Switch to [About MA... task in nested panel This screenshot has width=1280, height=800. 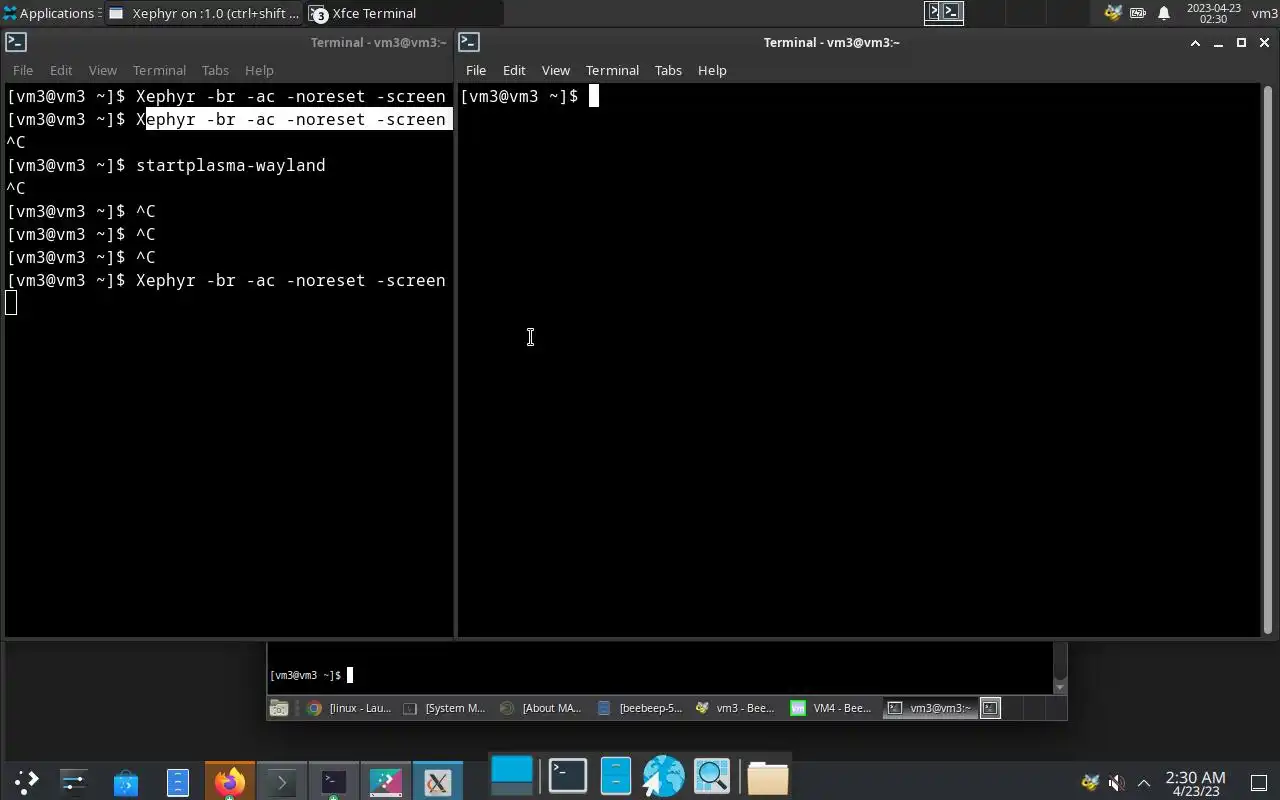click(x=541, y=708)
